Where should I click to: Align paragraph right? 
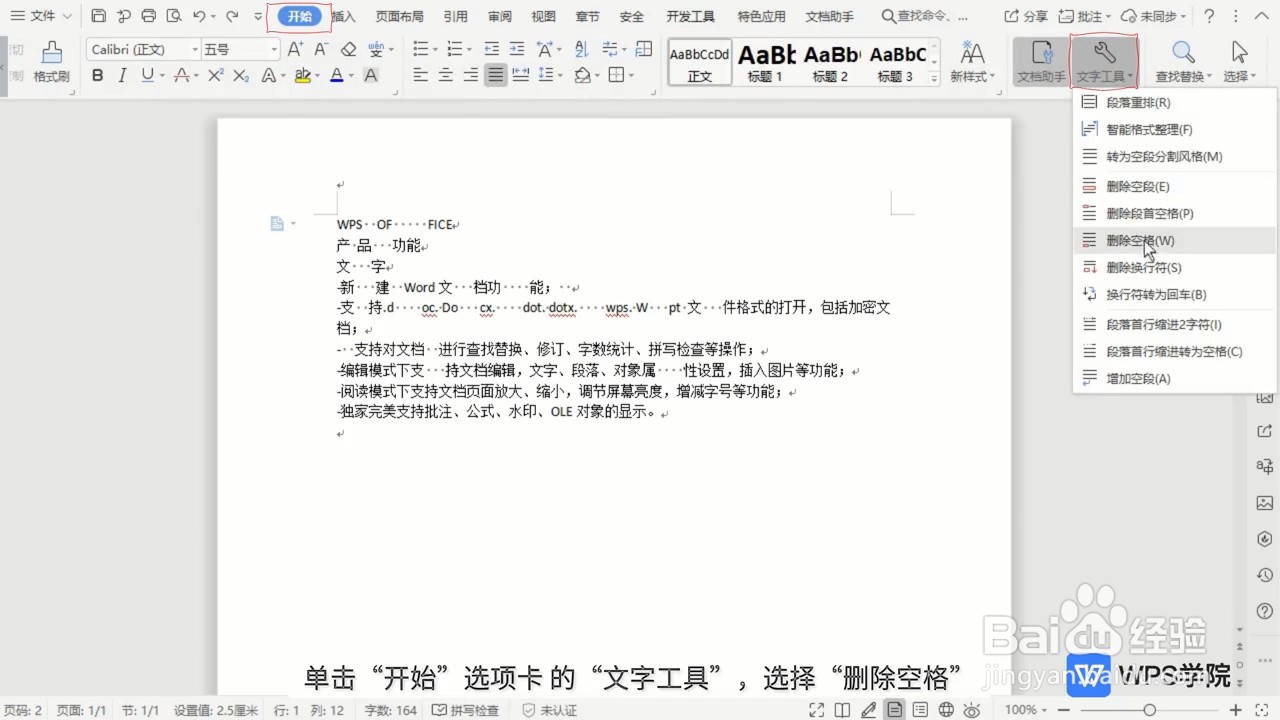(470, 76)
